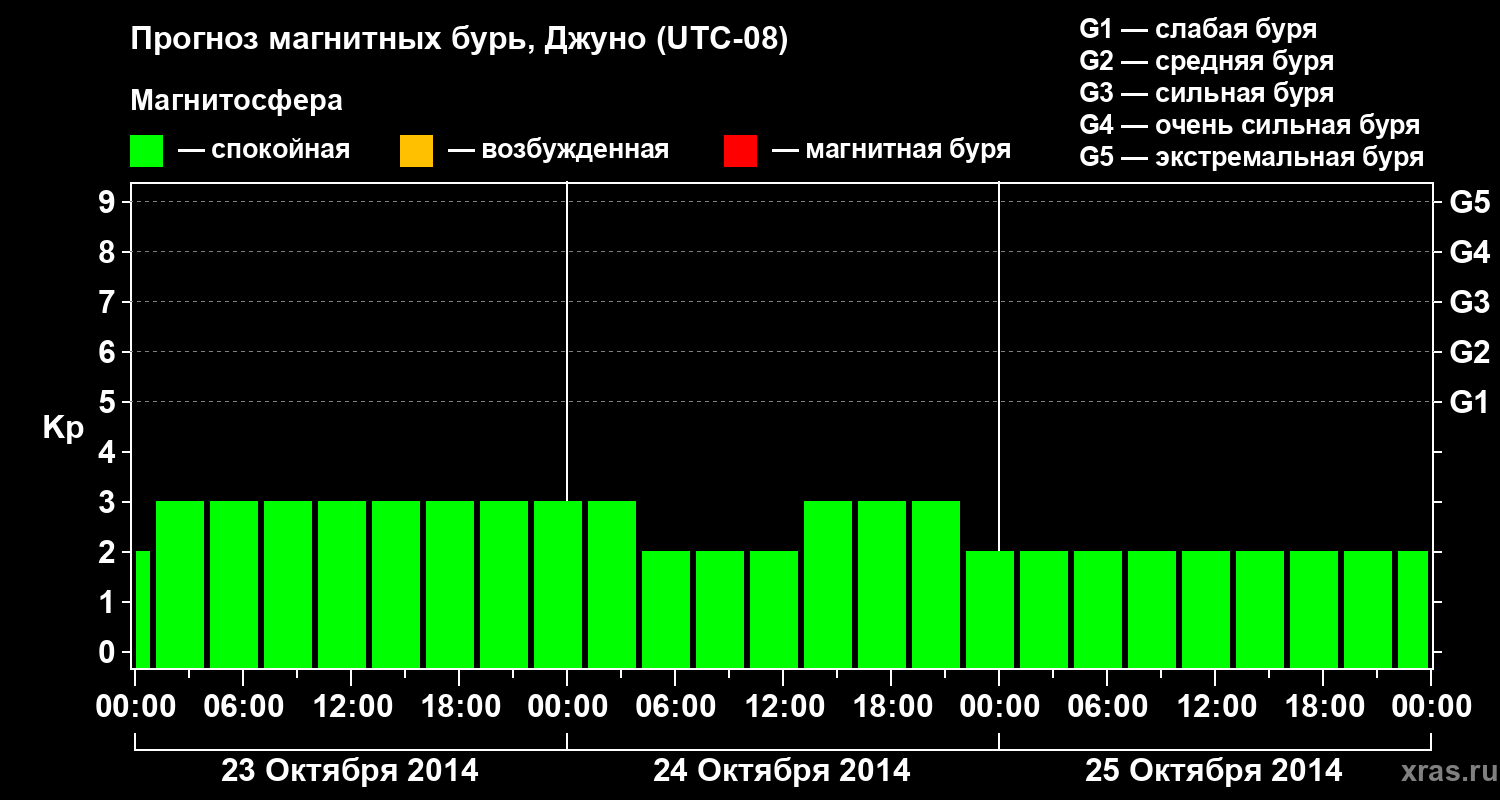Click the final '00:00' label ending 25 October

1431,707
